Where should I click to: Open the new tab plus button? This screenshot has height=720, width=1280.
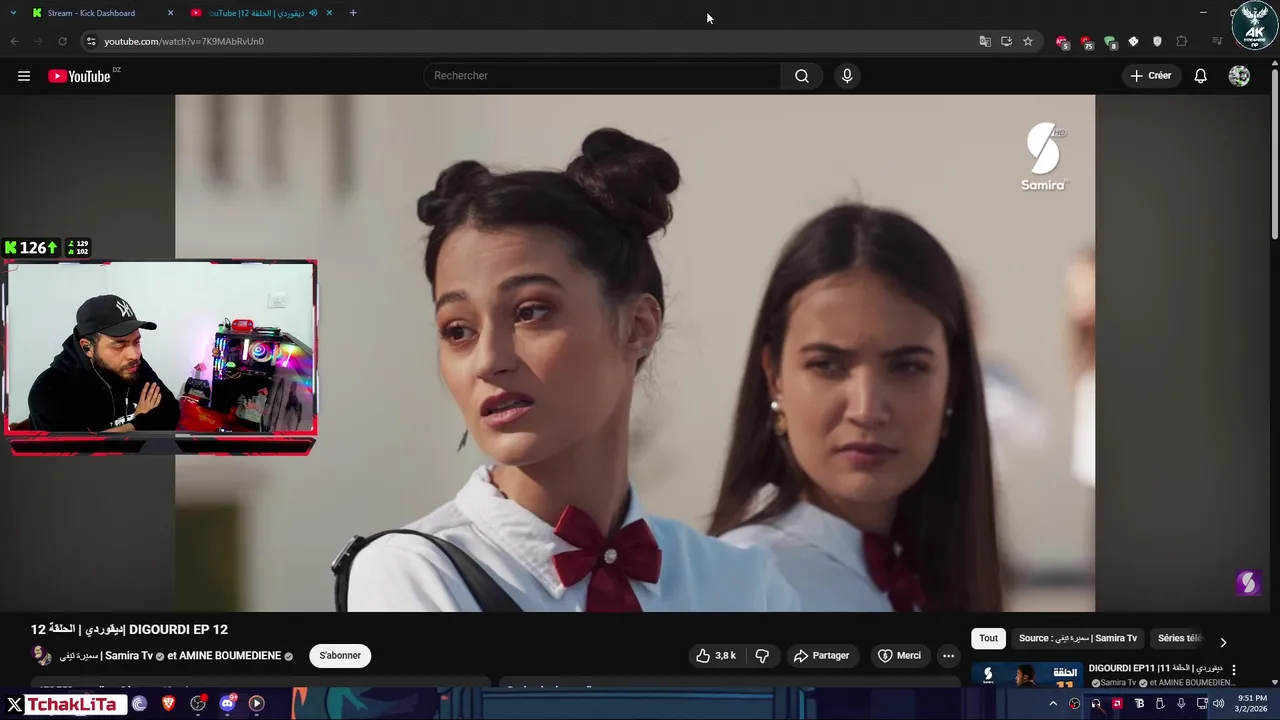tap(353, 13)
